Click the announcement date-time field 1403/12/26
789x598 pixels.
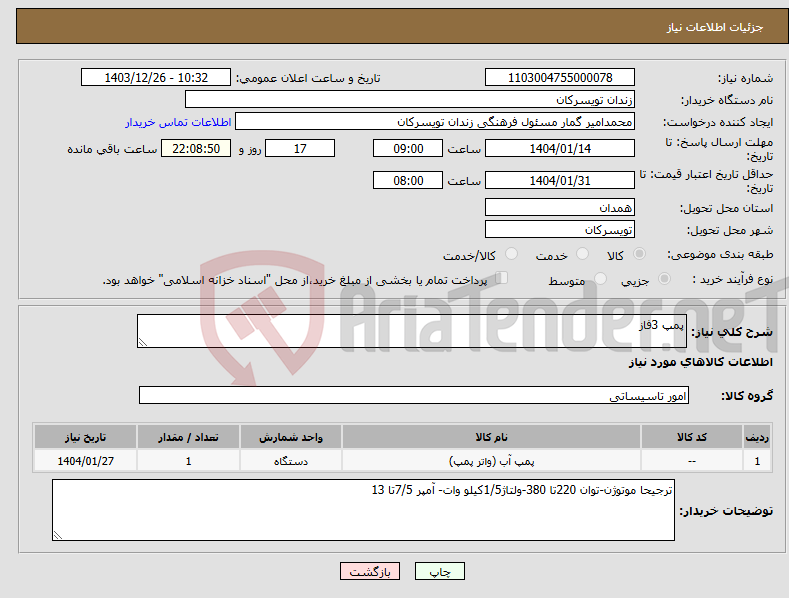155,78
